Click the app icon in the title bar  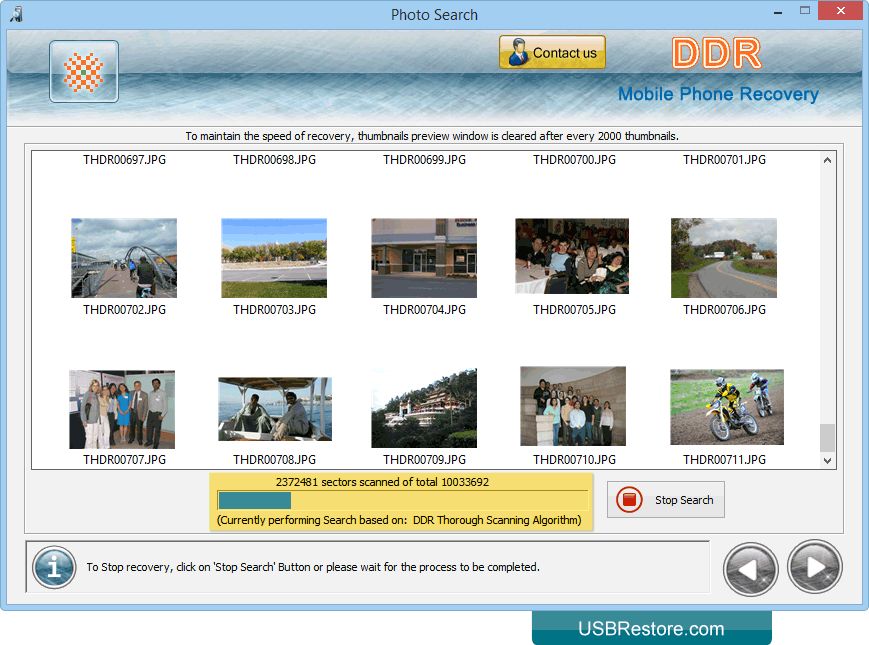click(x=16, y=14)
